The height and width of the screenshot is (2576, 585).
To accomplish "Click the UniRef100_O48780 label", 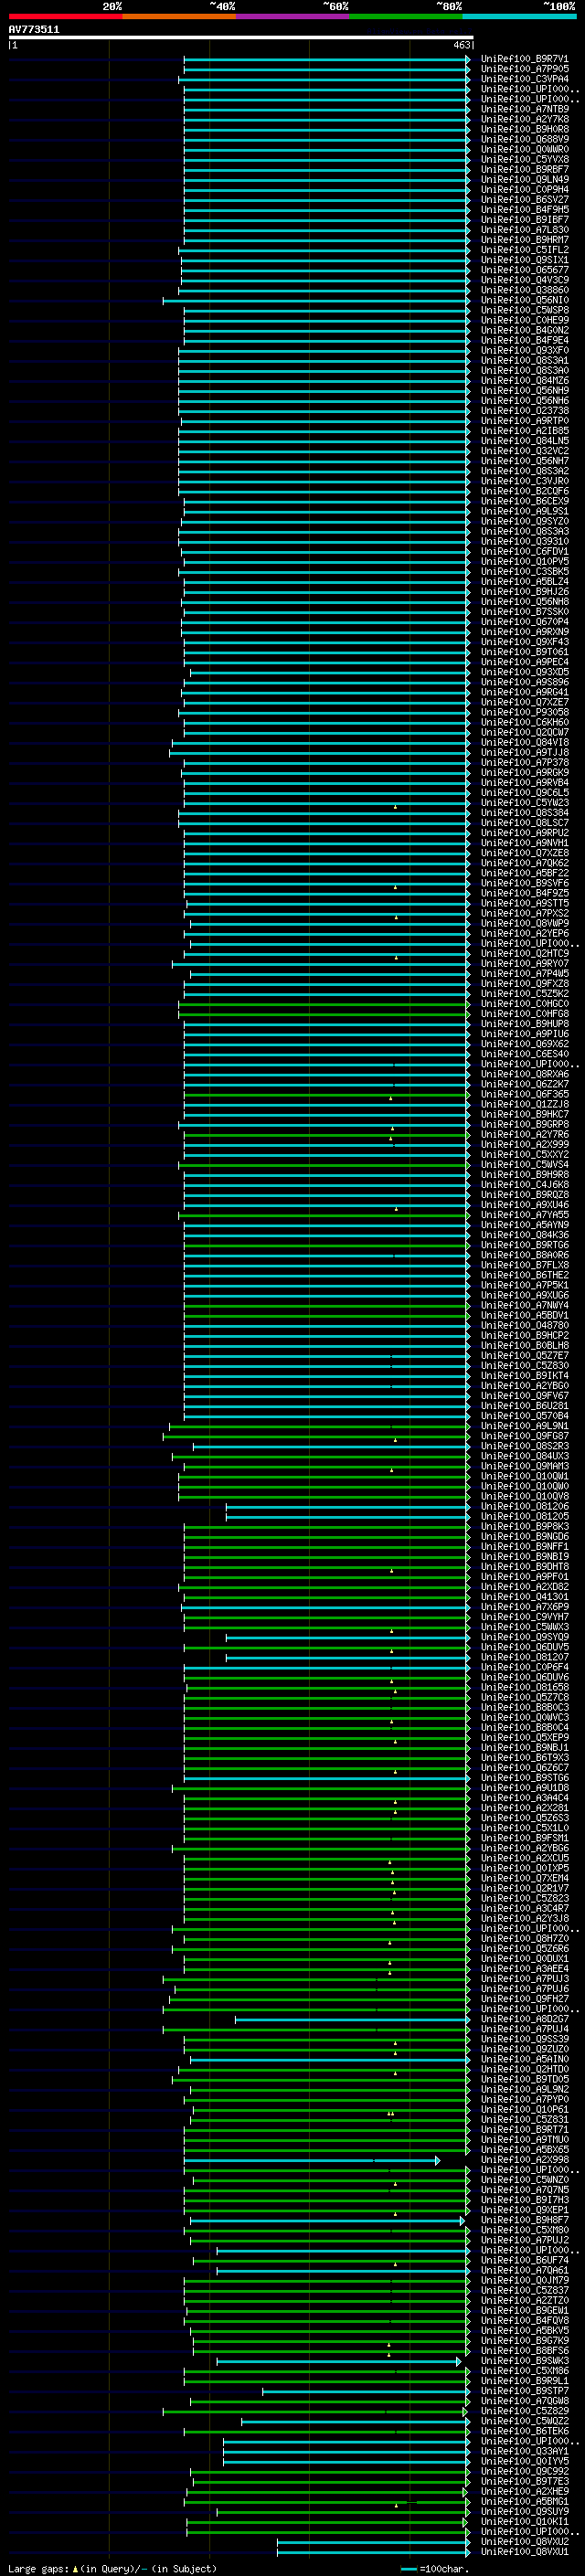I will (x=524, y=1325).
